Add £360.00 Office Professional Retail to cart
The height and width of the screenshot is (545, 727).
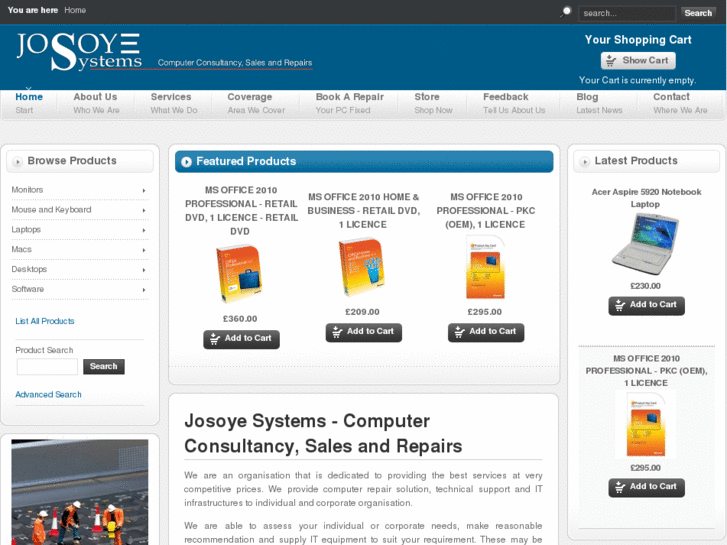click(241, 339)
